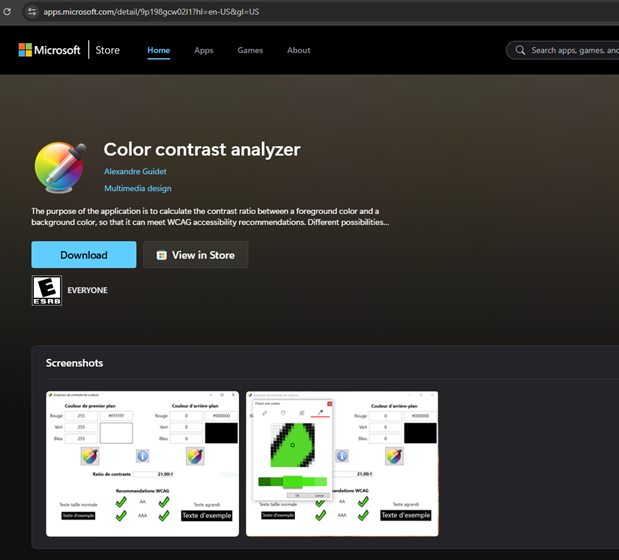Open the About tab

(298, 51)
